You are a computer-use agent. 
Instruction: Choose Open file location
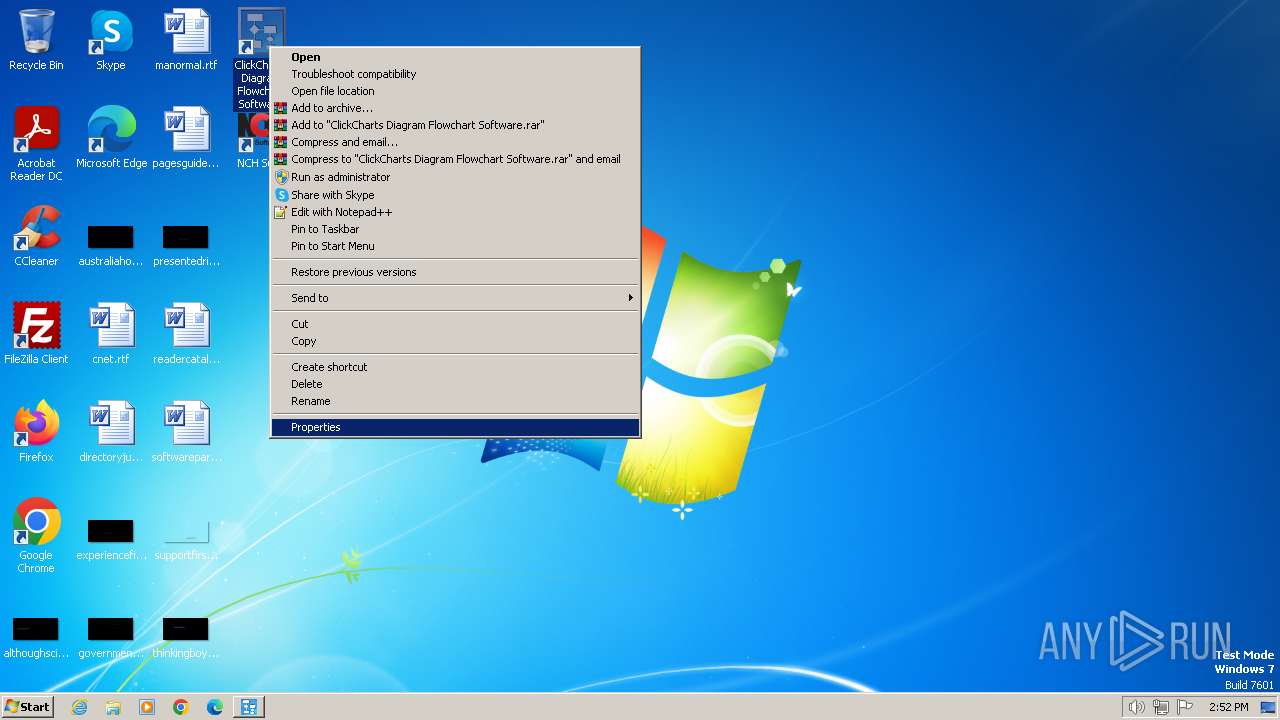[x=455, y=91]
